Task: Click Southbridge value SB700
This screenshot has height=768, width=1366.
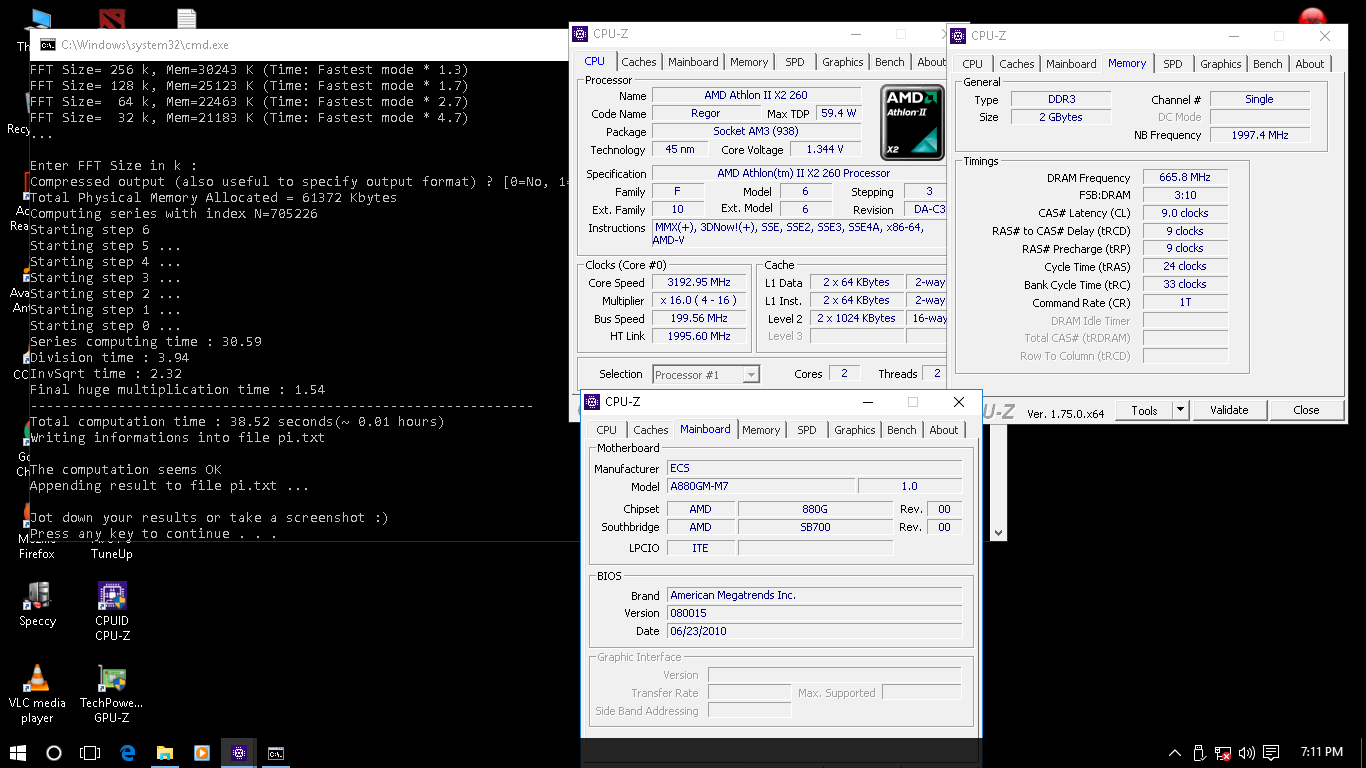Action: [815, 527]
